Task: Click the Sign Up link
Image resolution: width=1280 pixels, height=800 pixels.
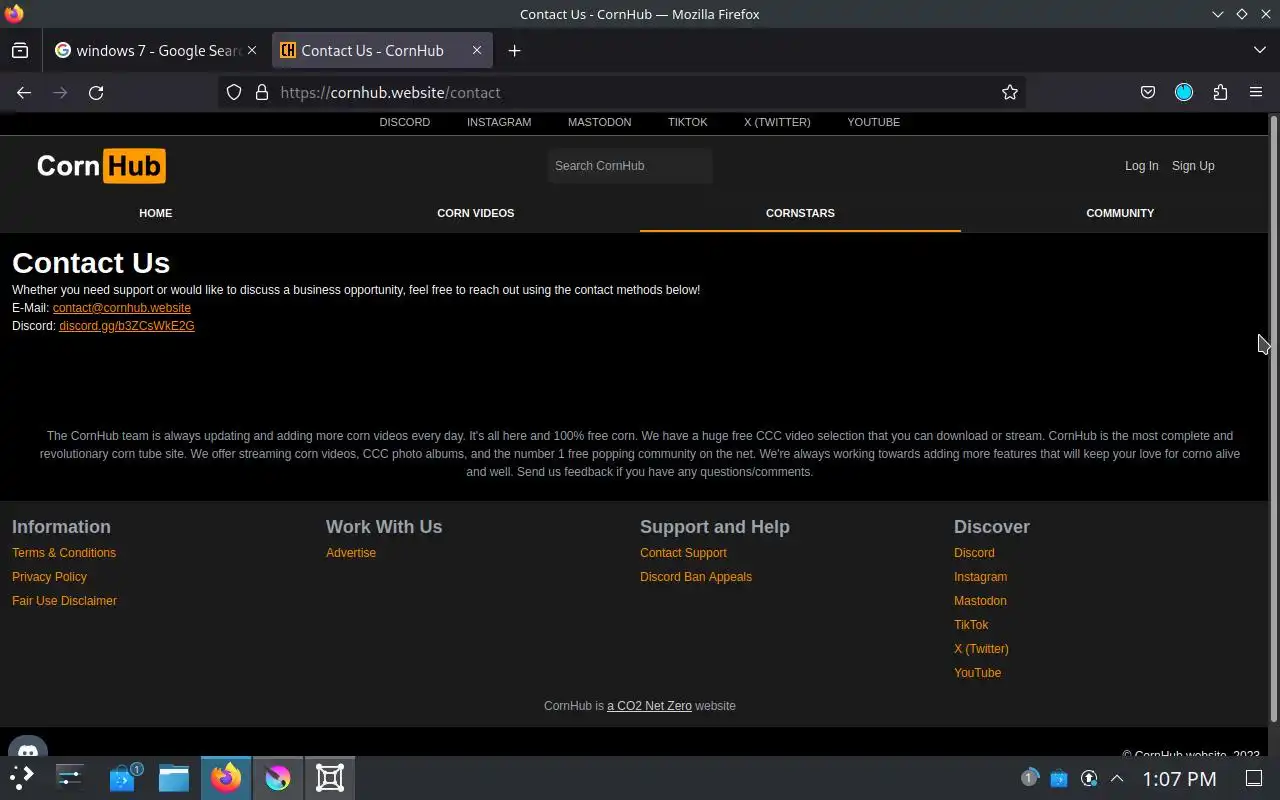Action: click(x=1193, y=166)
